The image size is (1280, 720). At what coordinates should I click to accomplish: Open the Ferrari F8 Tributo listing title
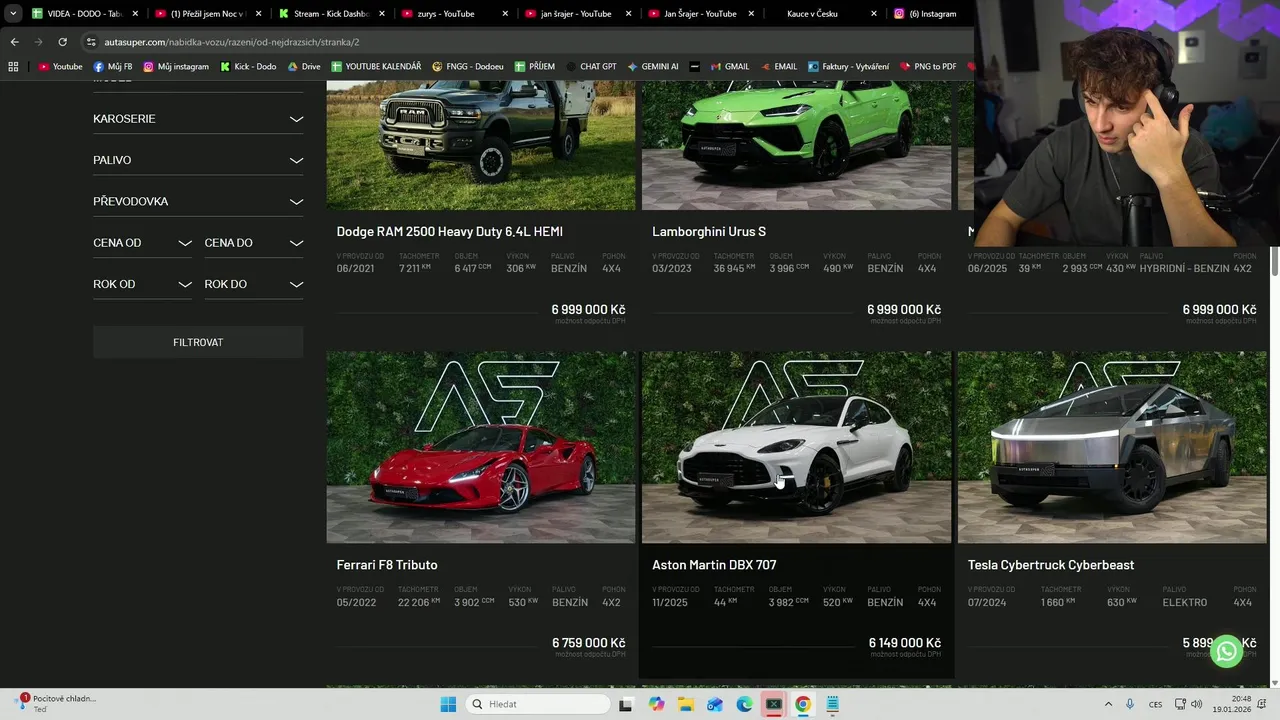(387, 565)
